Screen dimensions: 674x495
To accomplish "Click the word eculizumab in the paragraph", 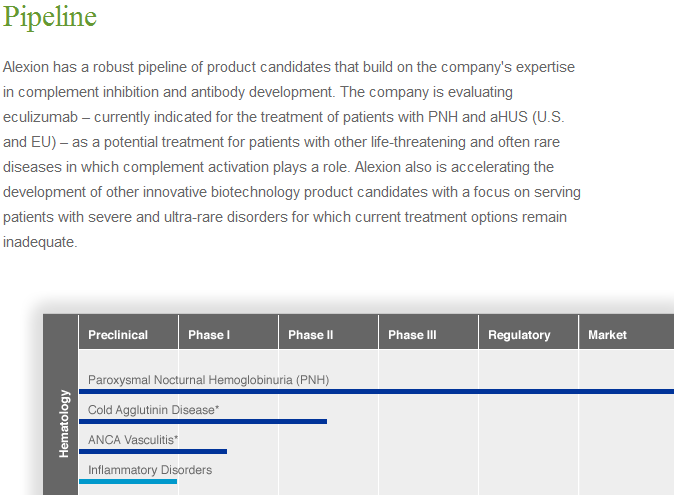I will 40,117.
